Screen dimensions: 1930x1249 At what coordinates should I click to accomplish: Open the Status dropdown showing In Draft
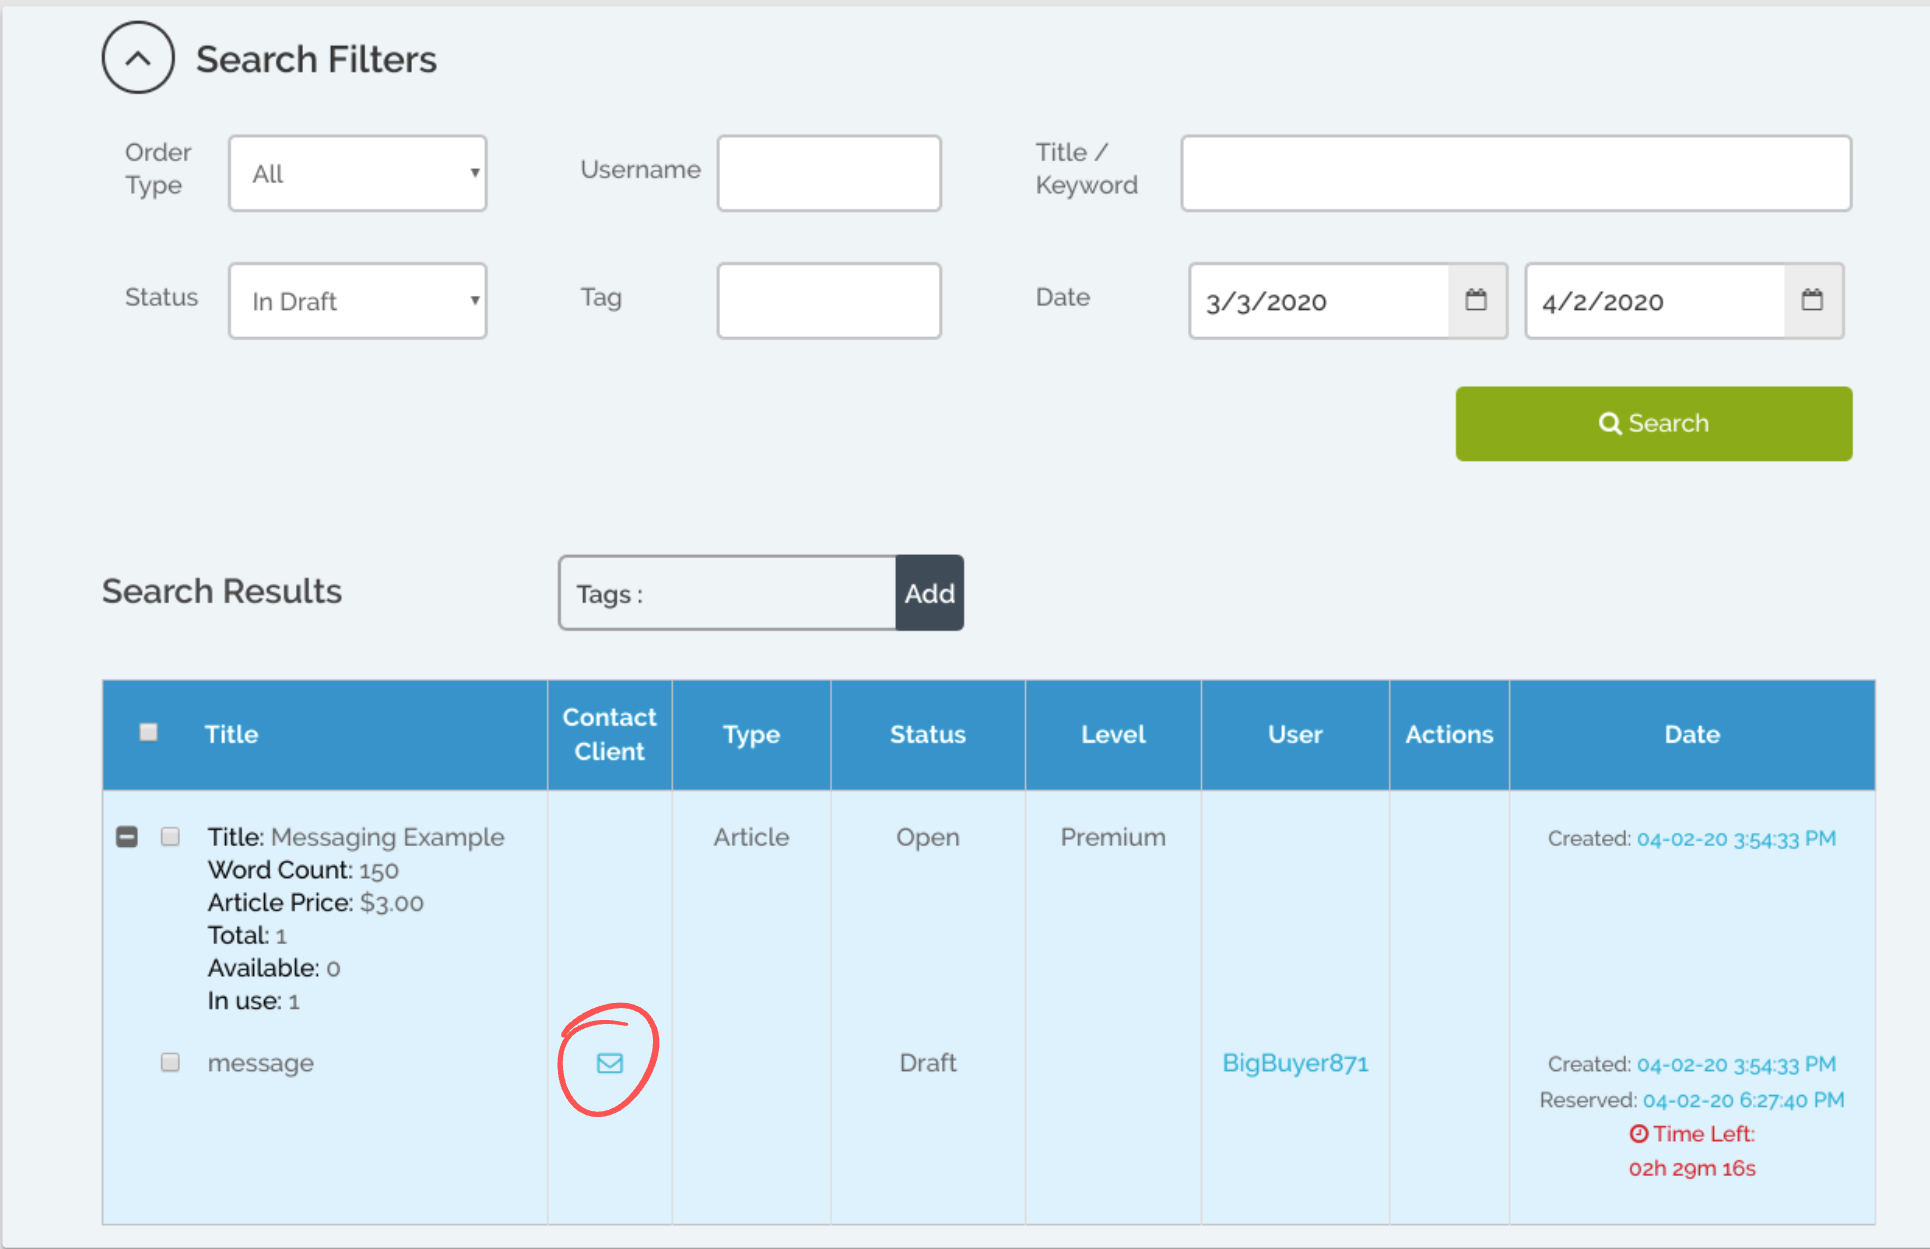[358, 301]
